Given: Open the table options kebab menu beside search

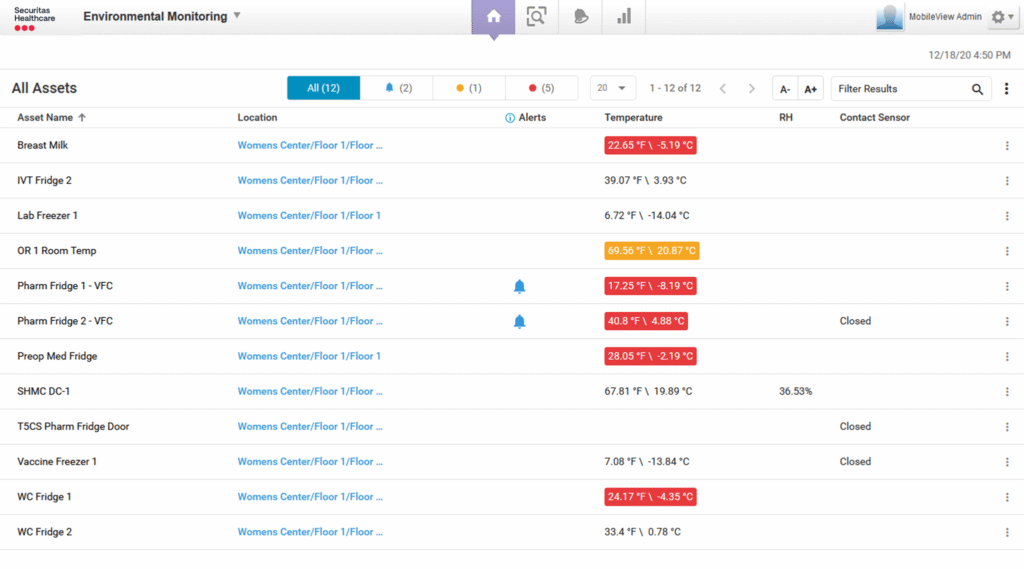Looking at the screenshot, I should tap(1006, 89).
